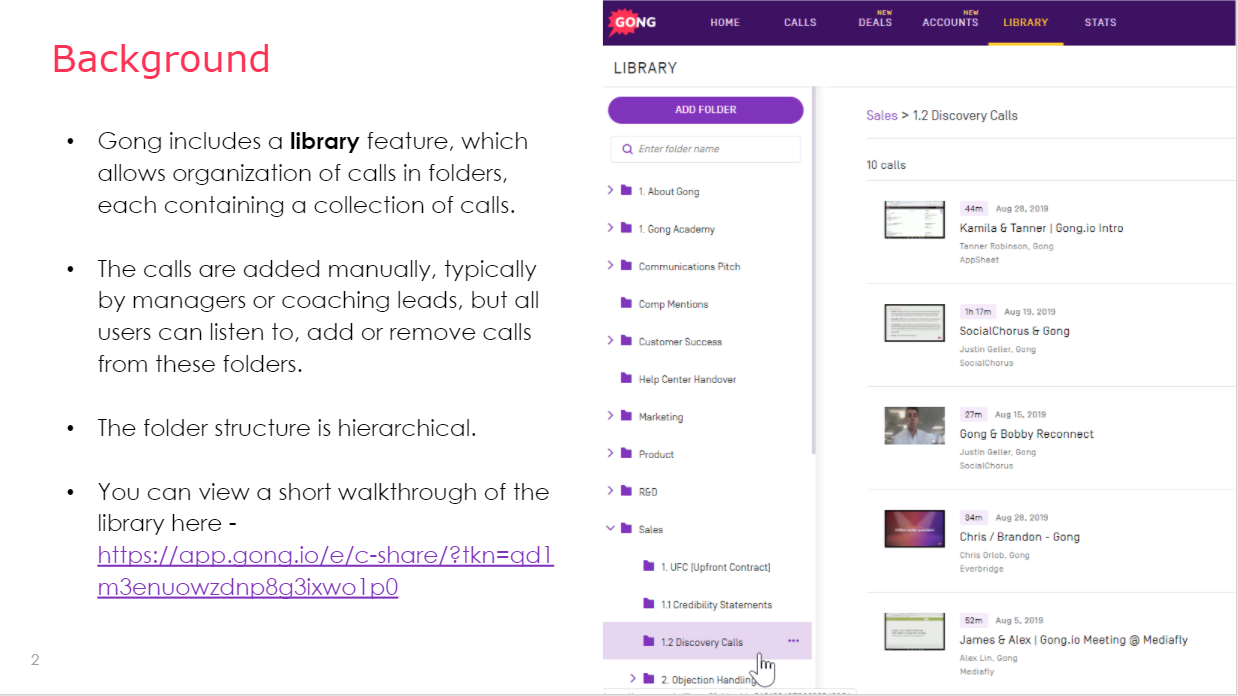Open the STATS tab
This screenshot has width=1238, height=696.
point(1100,22)
